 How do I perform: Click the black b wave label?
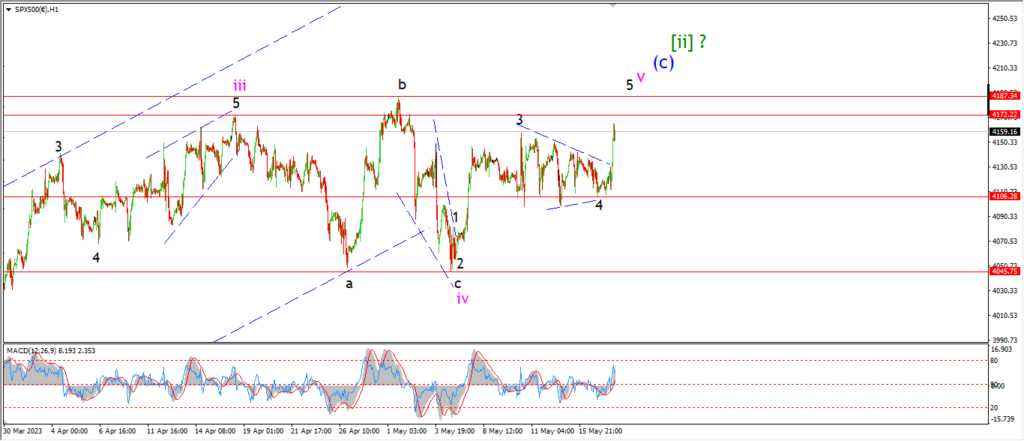coord(401,85)
